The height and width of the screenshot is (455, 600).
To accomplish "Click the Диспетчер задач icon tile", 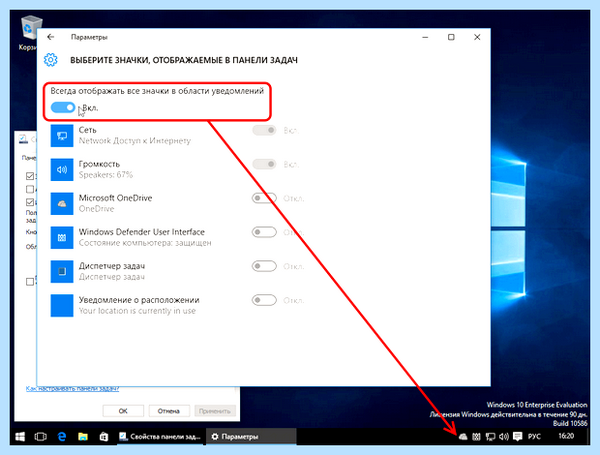I will tap(62, 272).
